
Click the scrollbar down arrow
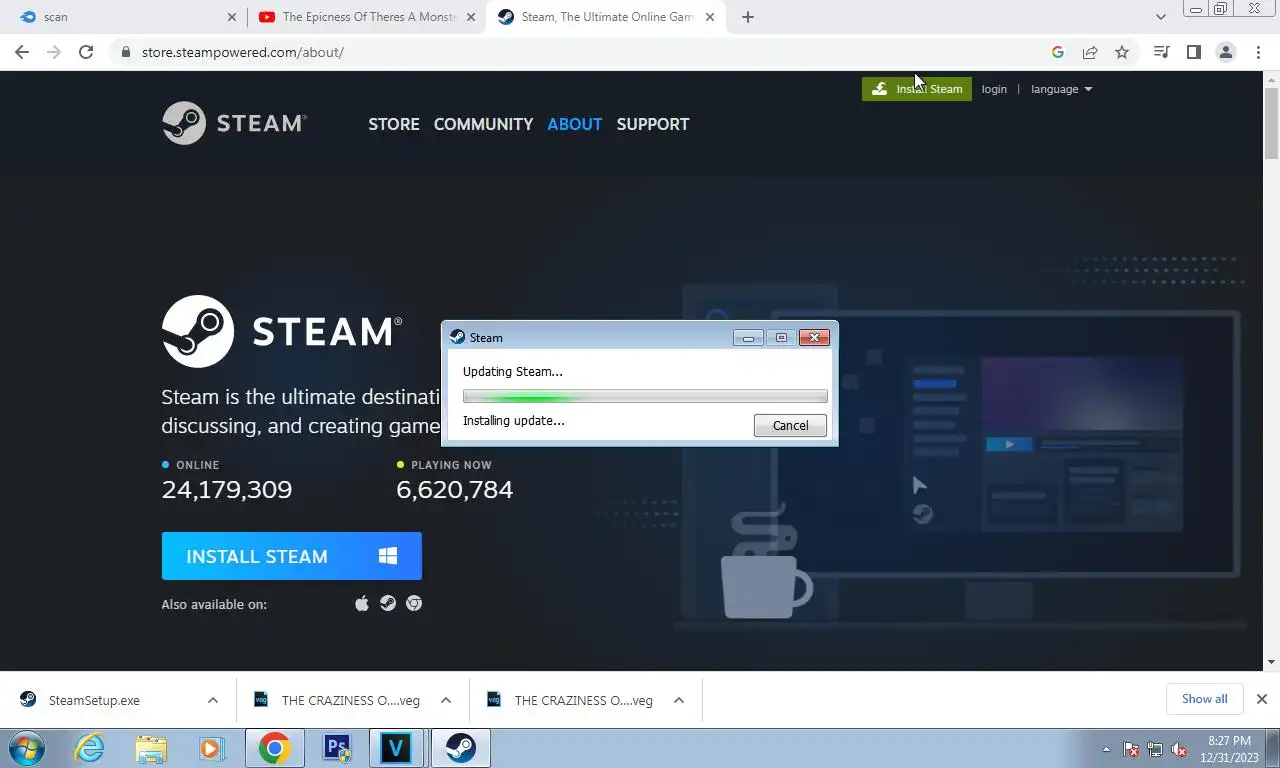click(1271, 662)
